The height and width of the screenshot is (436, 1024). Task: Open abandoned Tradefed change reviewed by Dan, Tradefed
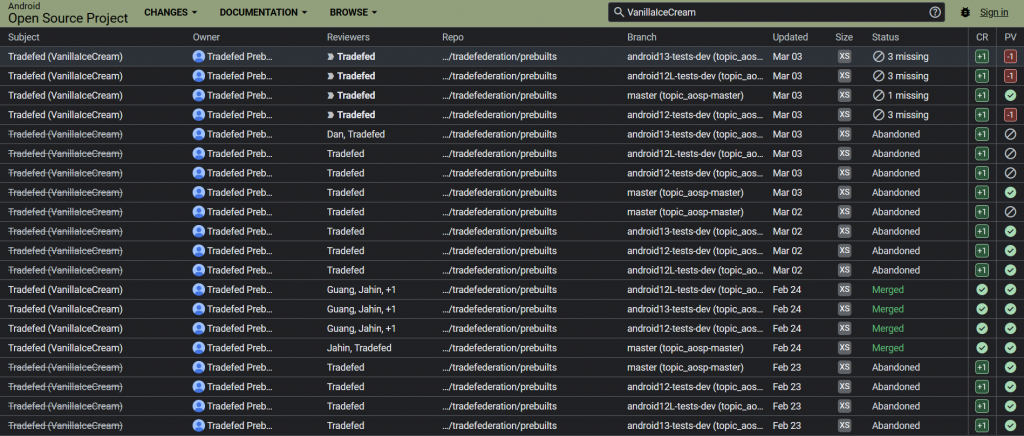pyautogui.click(x=65, y=134)
